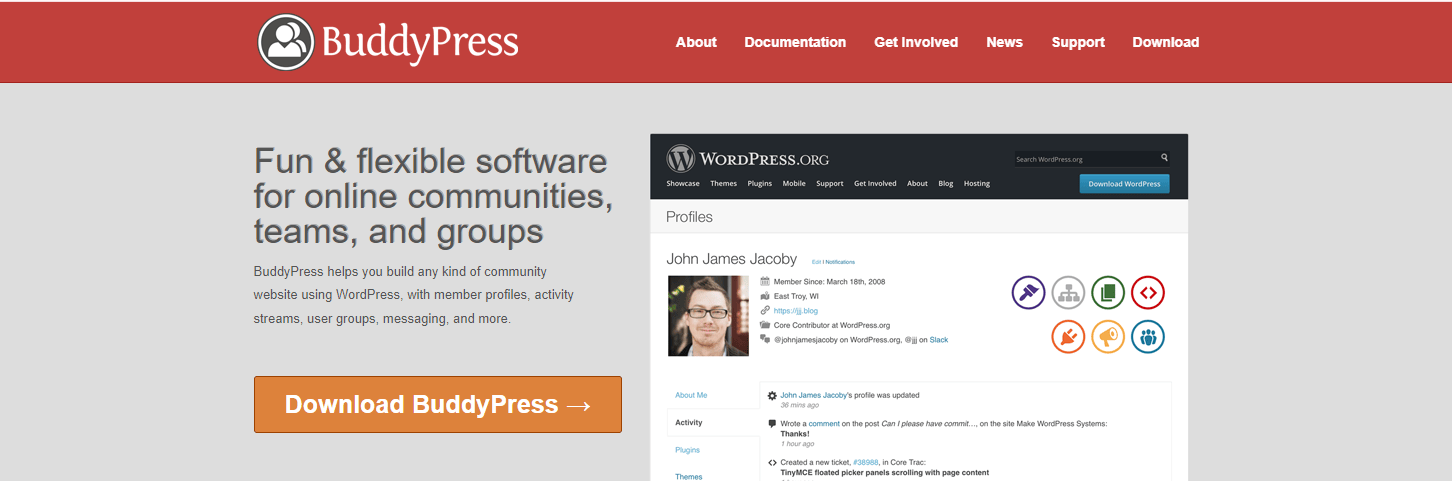
Task: Click the blue Download WordPress button
Action: 1124,184
